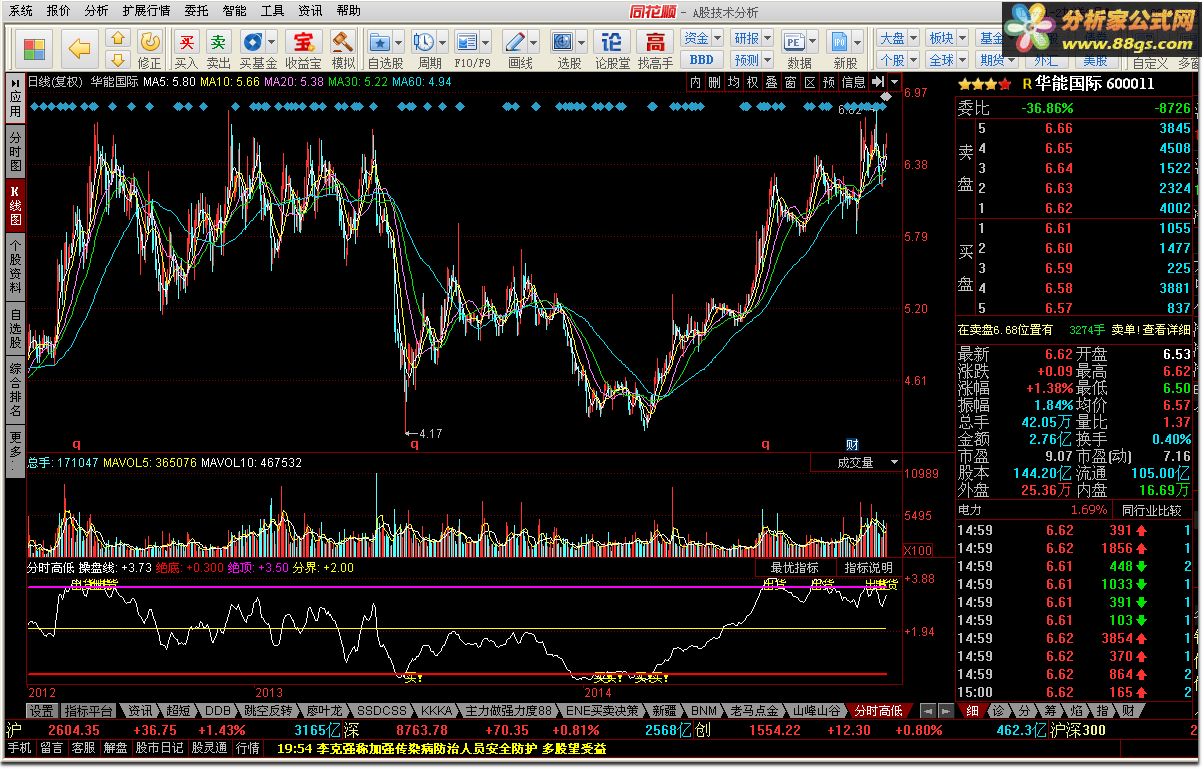Select the 细 detail tab at bottom right
This screenshot has height=769, width=1204.
point(972,711)
